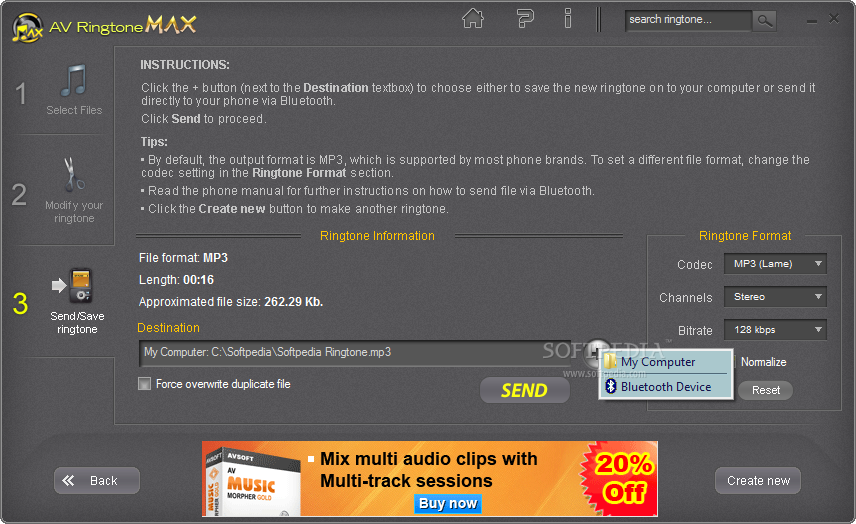856x524 pixels.
Task: Click the 20% Off badge
Action: click(x=623, y=478)
